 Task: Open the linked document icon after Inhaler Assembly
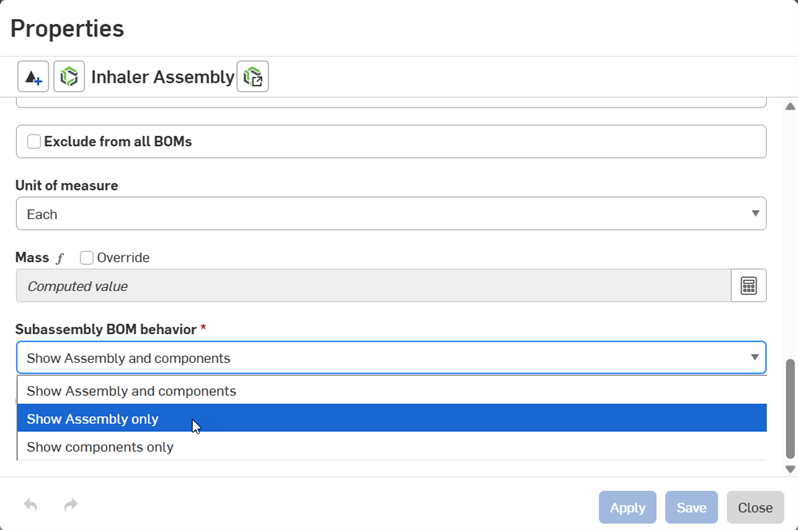pos(253,77)
